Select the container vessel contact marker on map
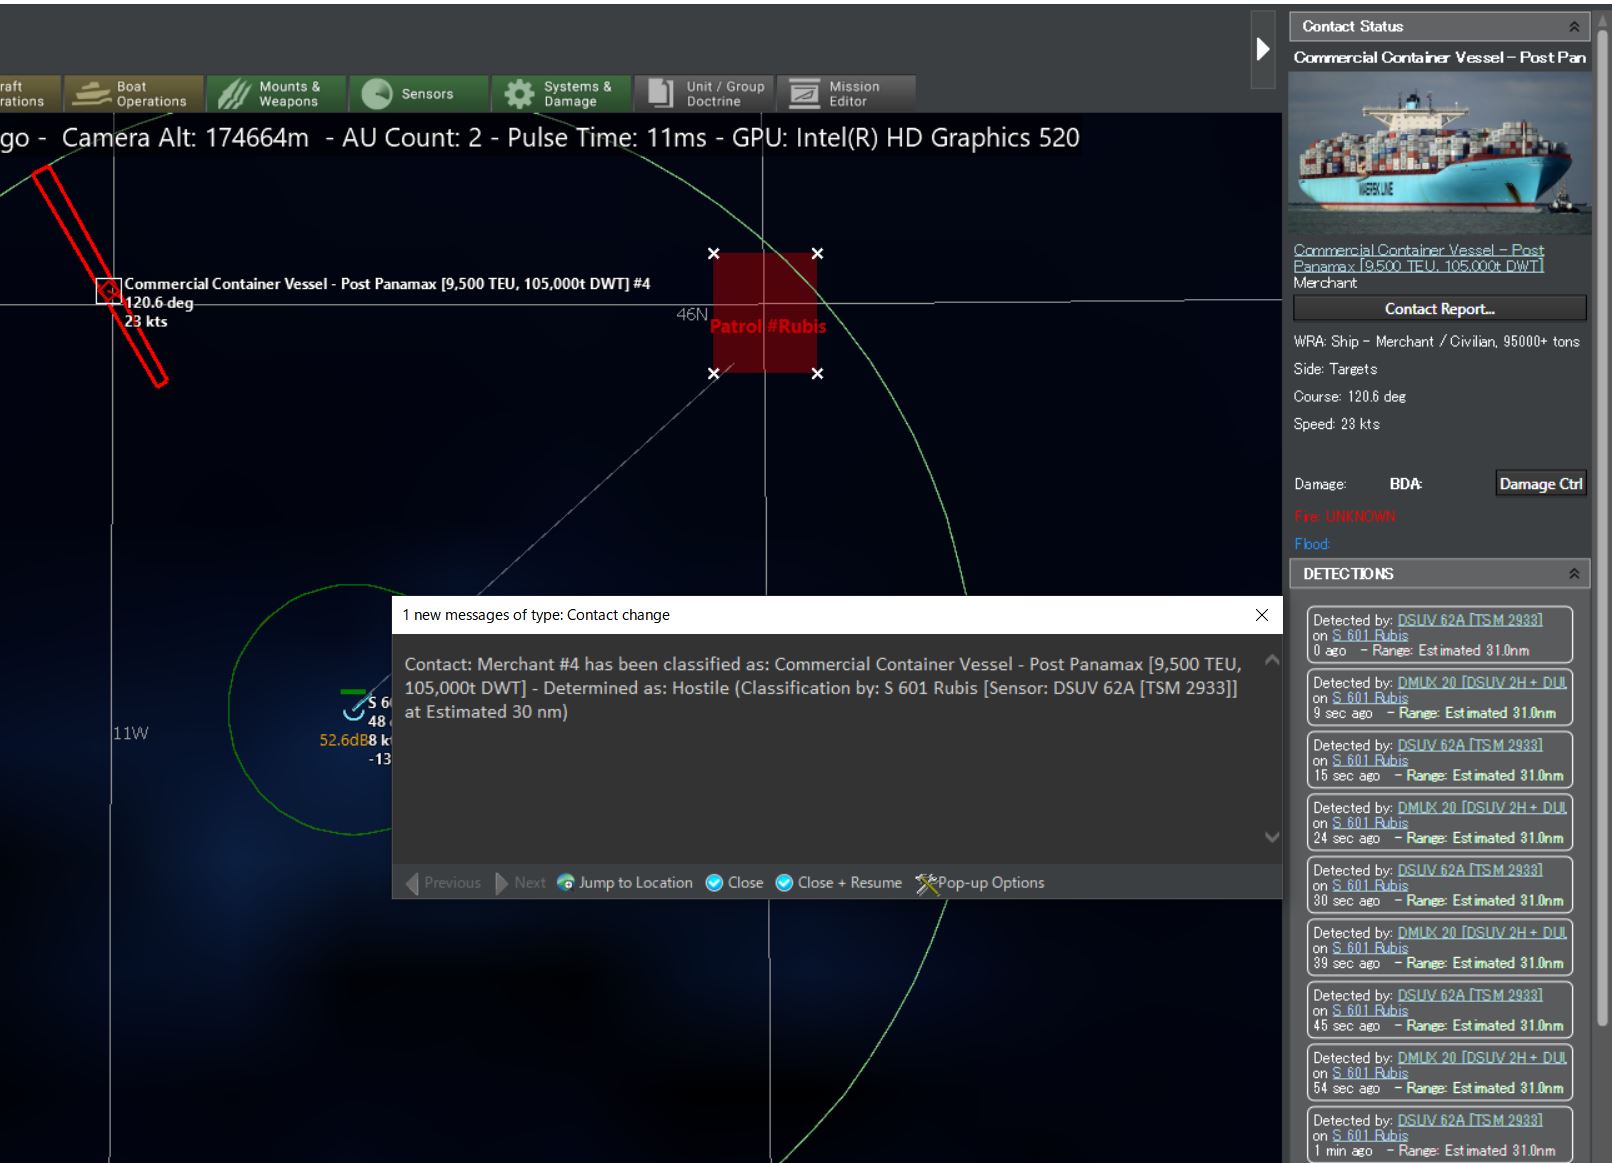1612x1163 pixels. [x=108, y=291]
